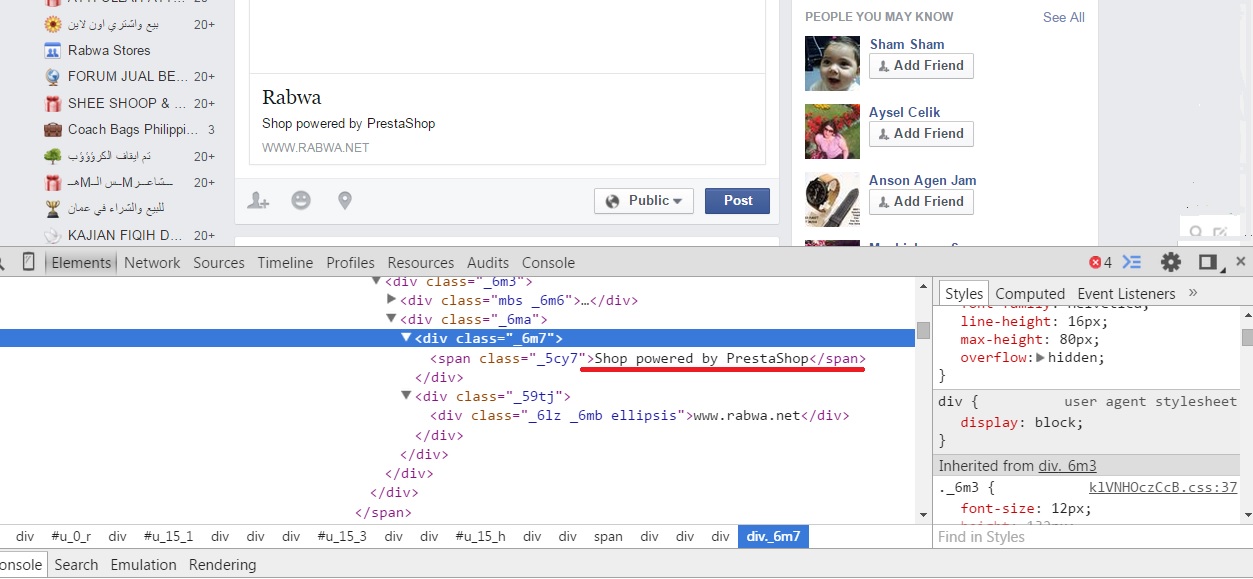Click See All in People You May Know
1253x579 pixels.
pos(1064,17)
